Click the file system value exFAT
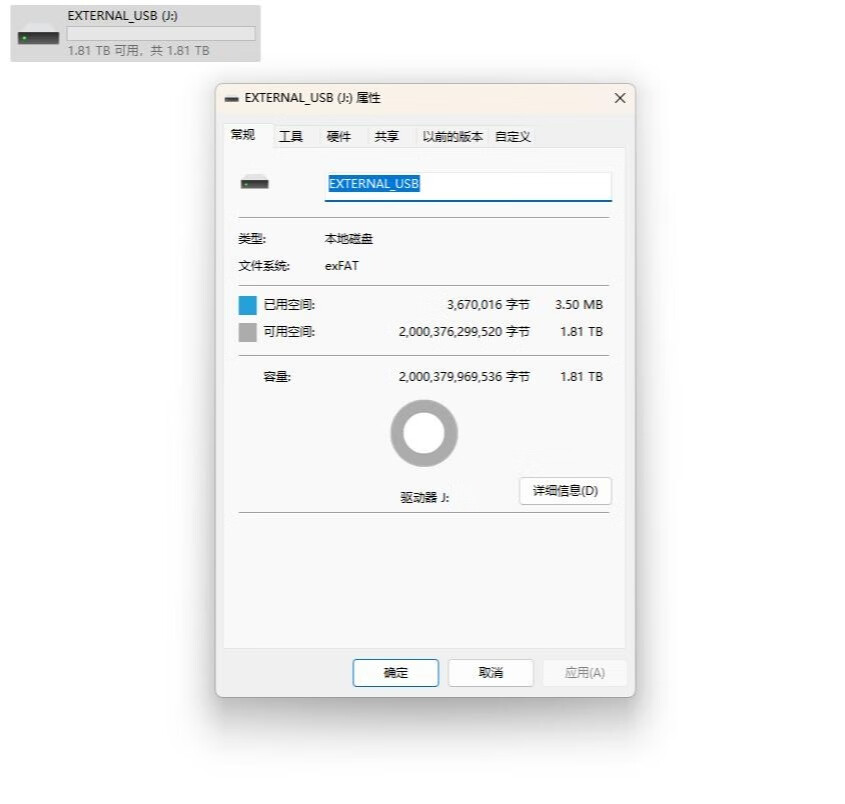This screenshot has width=845, height=804. tap(342, 266)
